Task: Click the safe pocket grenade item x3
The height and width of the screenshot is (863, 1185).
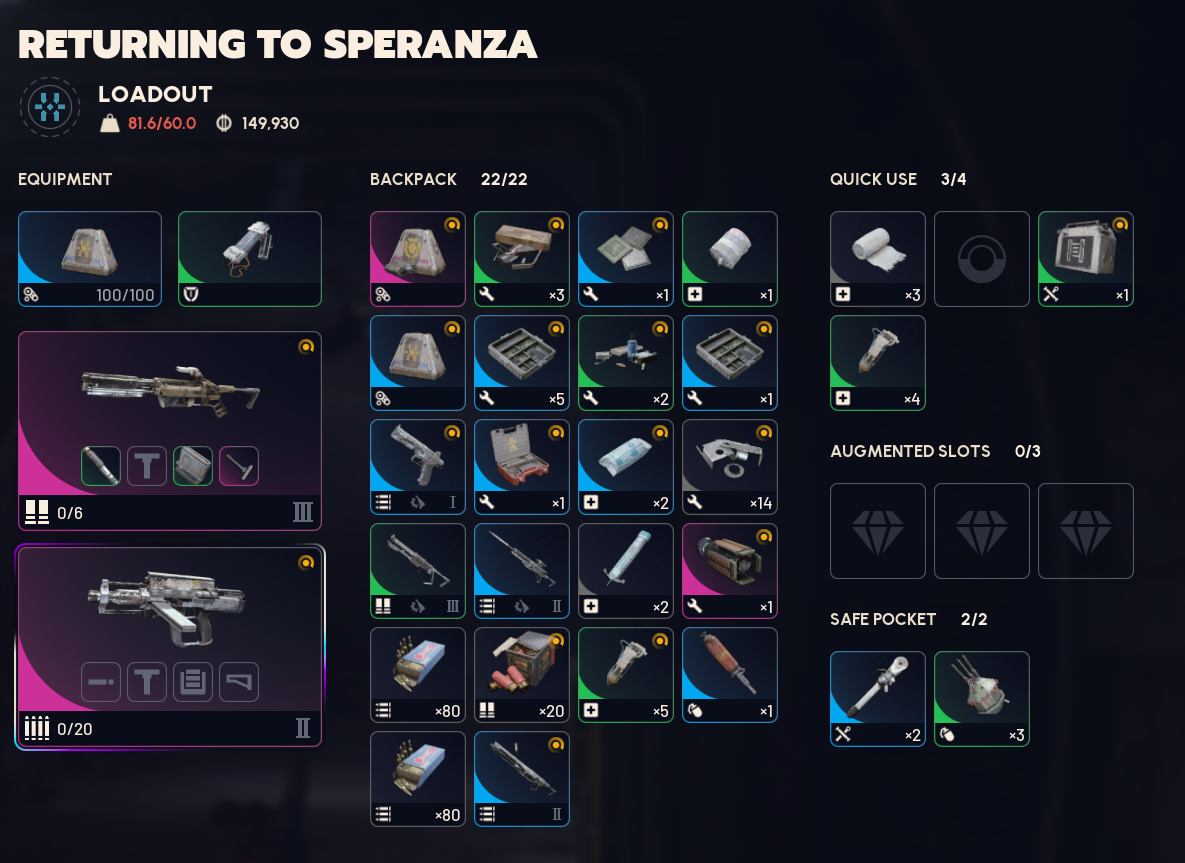Action: click(982, 699)
